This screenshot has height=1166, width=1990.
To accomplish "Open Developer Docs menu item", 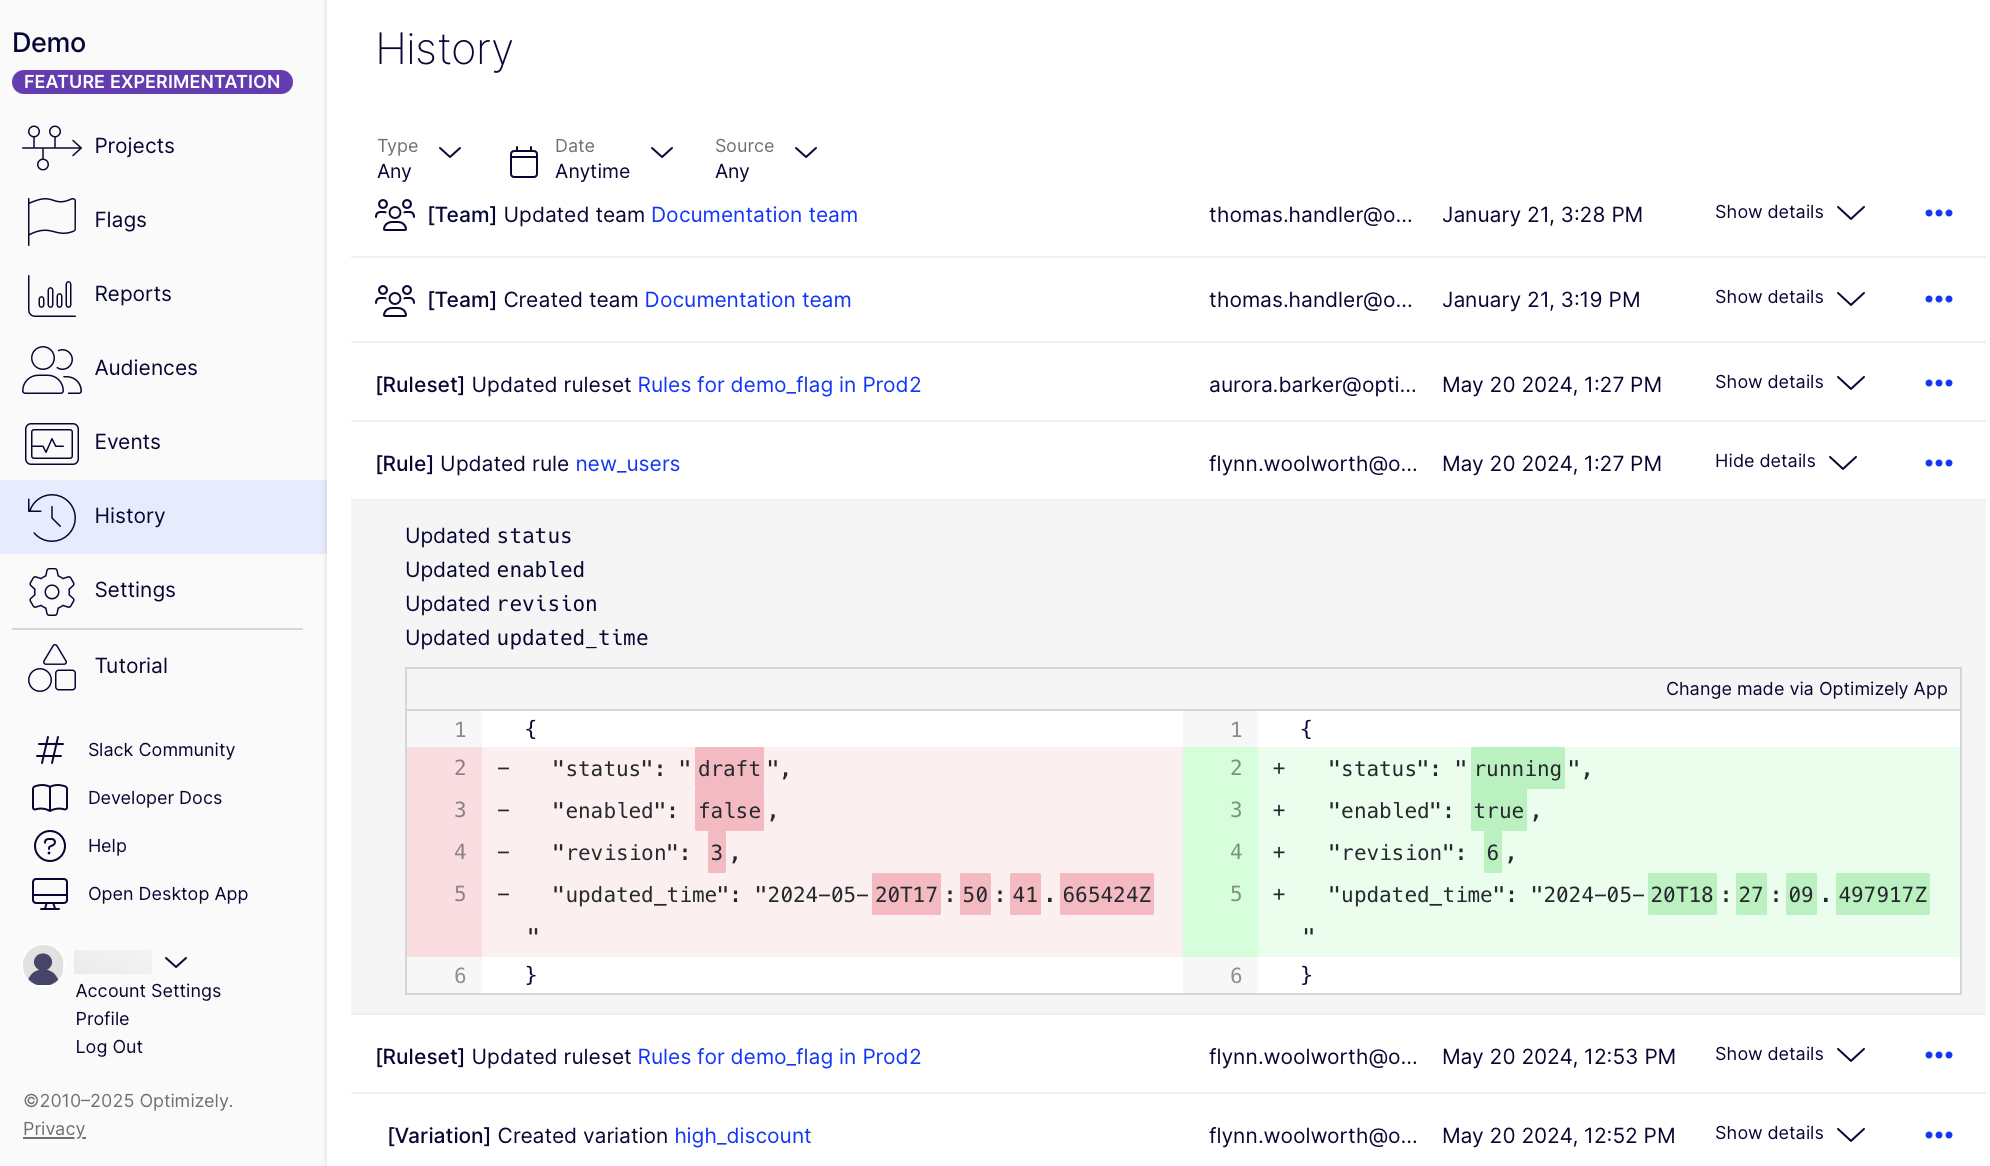I will (154, 798).
